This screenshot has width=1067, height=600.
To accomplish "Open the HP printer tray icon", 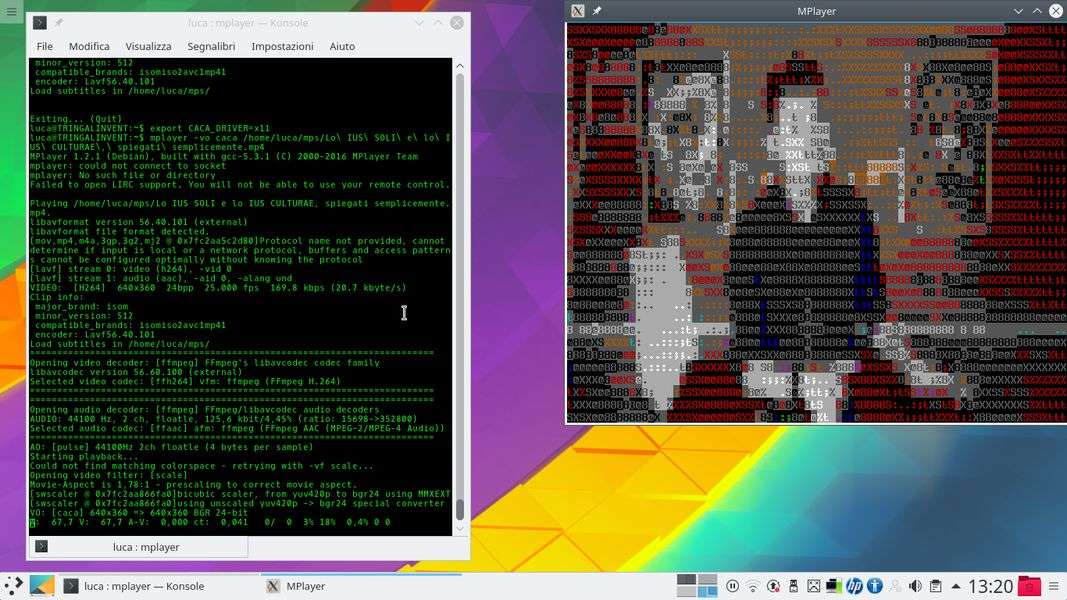I will click(854, 586).
